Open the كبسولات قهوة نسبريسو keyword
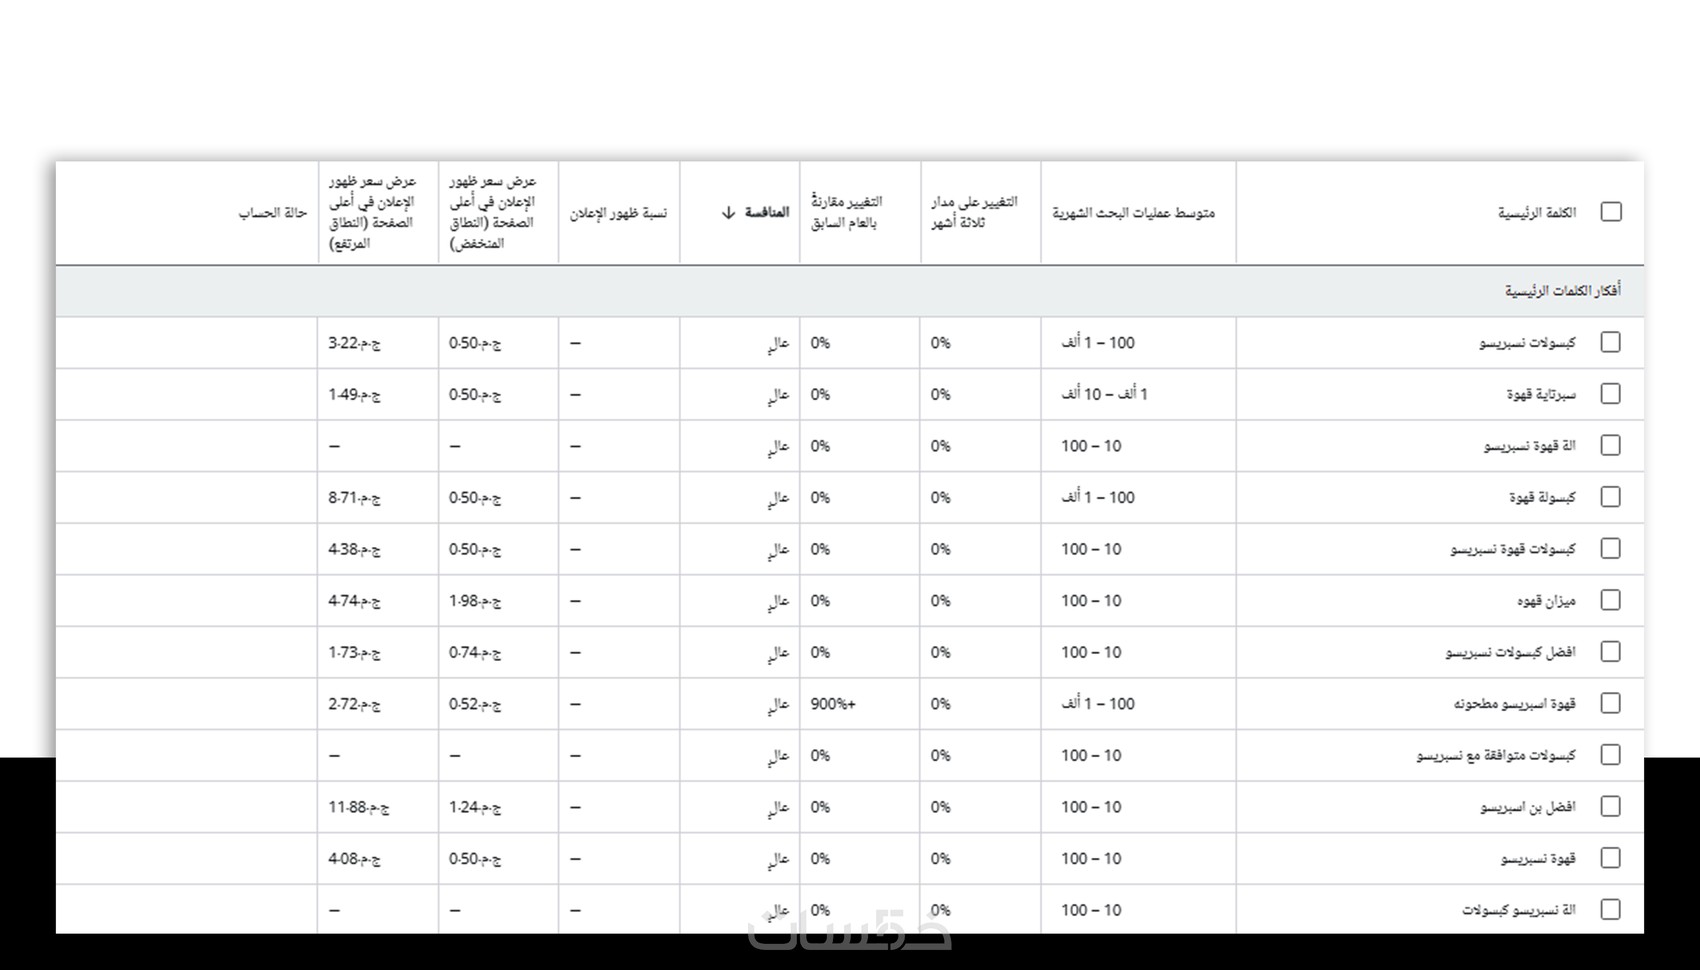The width and height of the screenshot is (1700, 970). tap(1513, 549)
